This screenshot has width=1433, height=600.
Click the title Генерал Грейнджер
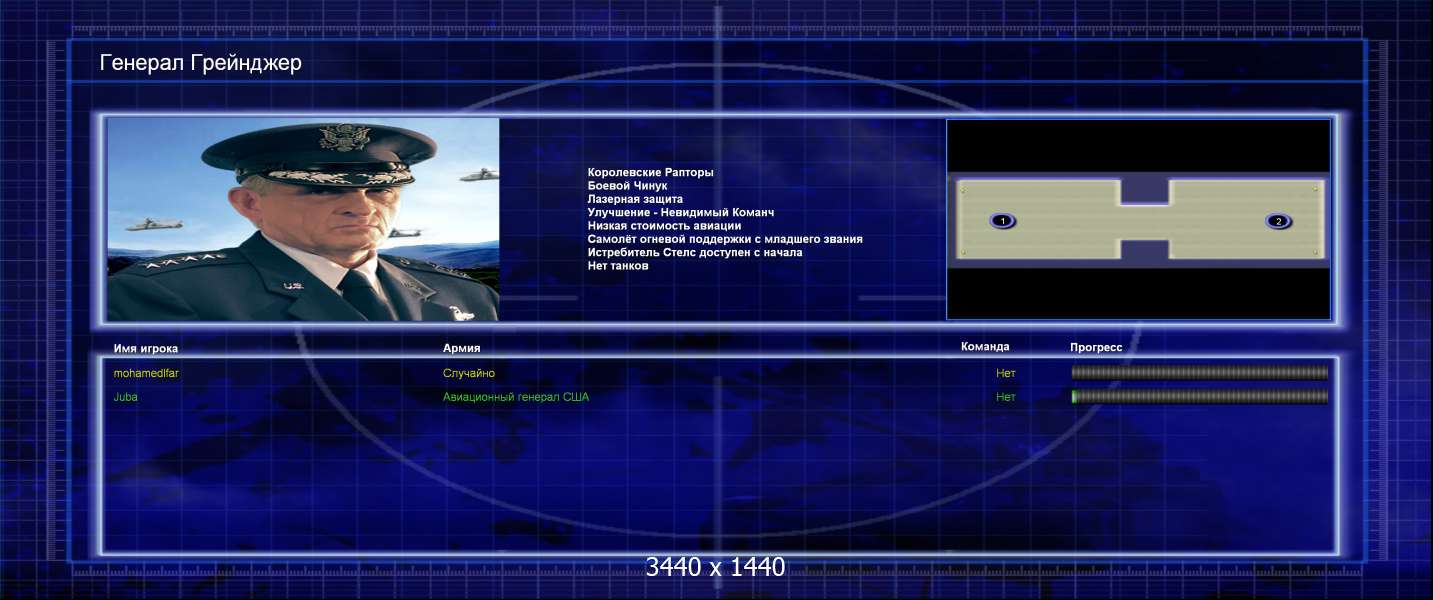201,63
